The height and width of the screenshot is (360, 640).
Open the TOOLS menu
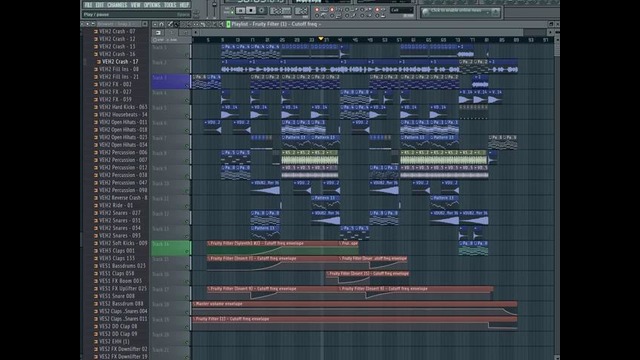pyautogui.click(x=170, y=5)
